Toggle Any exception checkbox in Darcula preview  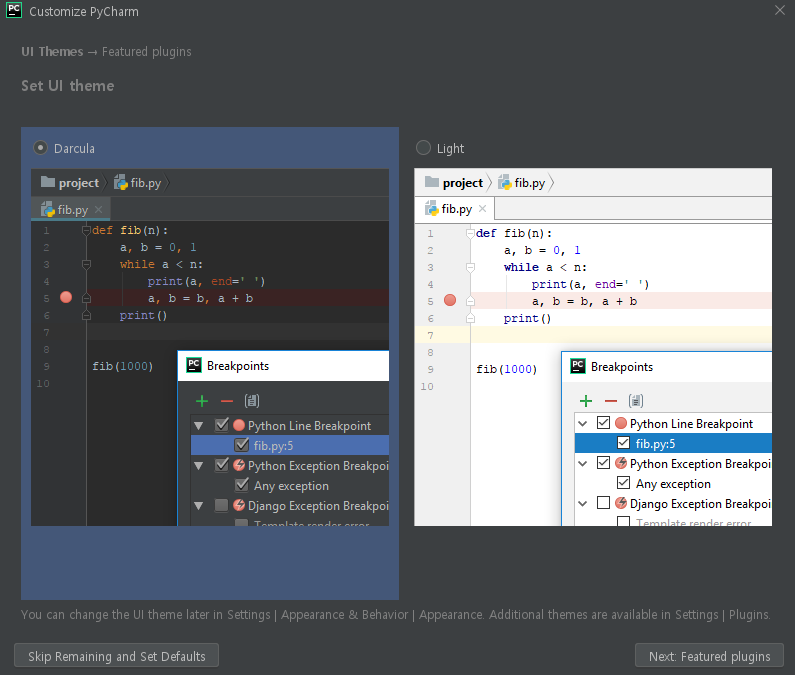(x=242, y=485)
